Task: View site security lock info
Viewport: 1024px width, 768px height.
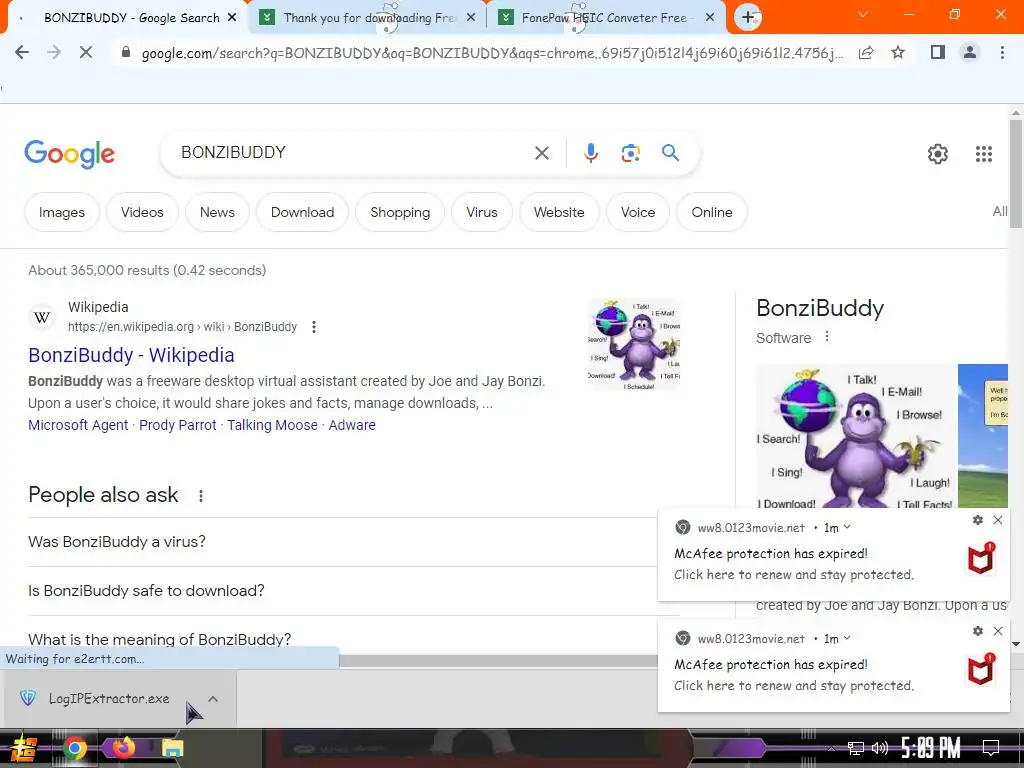Action: 126,52
